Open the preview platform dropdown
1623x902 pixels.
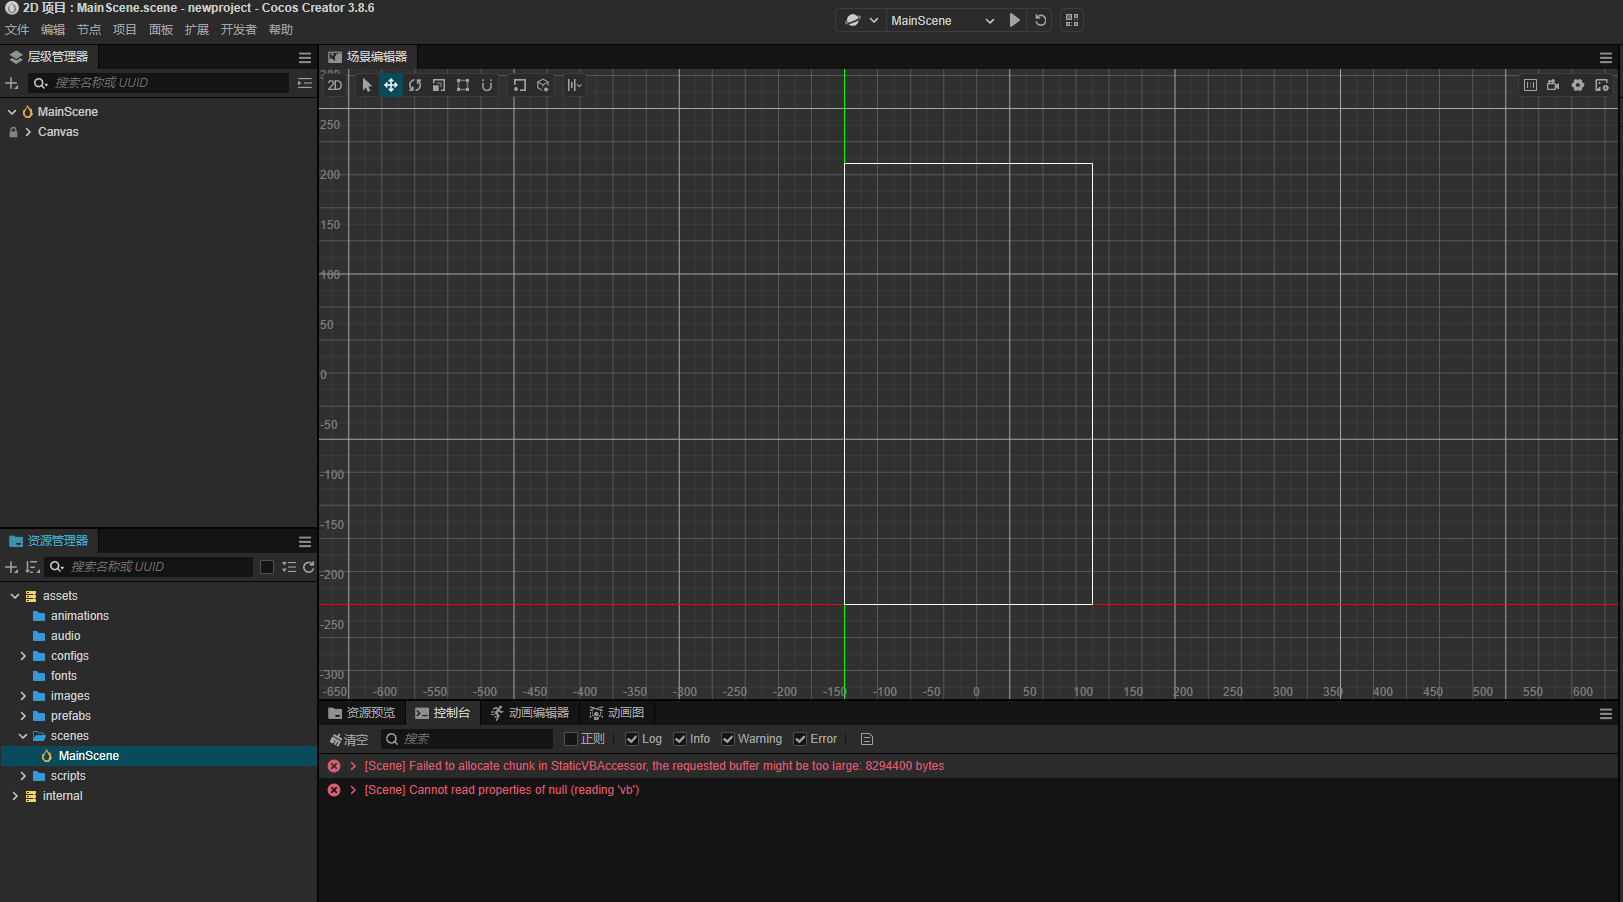pyautogui.click(x=861, y=20)
